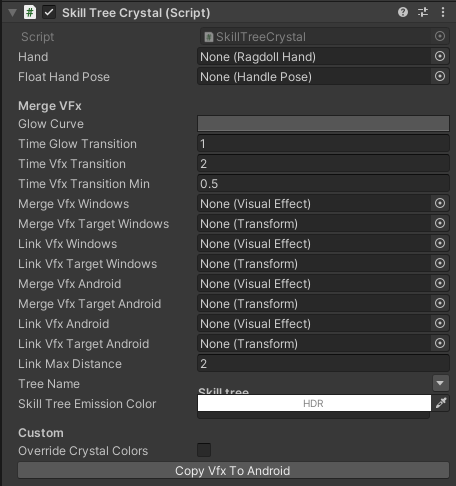Open object picker for Link Vfx Target Windows
This screenshot has width=456, height=486.
[x=440, y=263]
